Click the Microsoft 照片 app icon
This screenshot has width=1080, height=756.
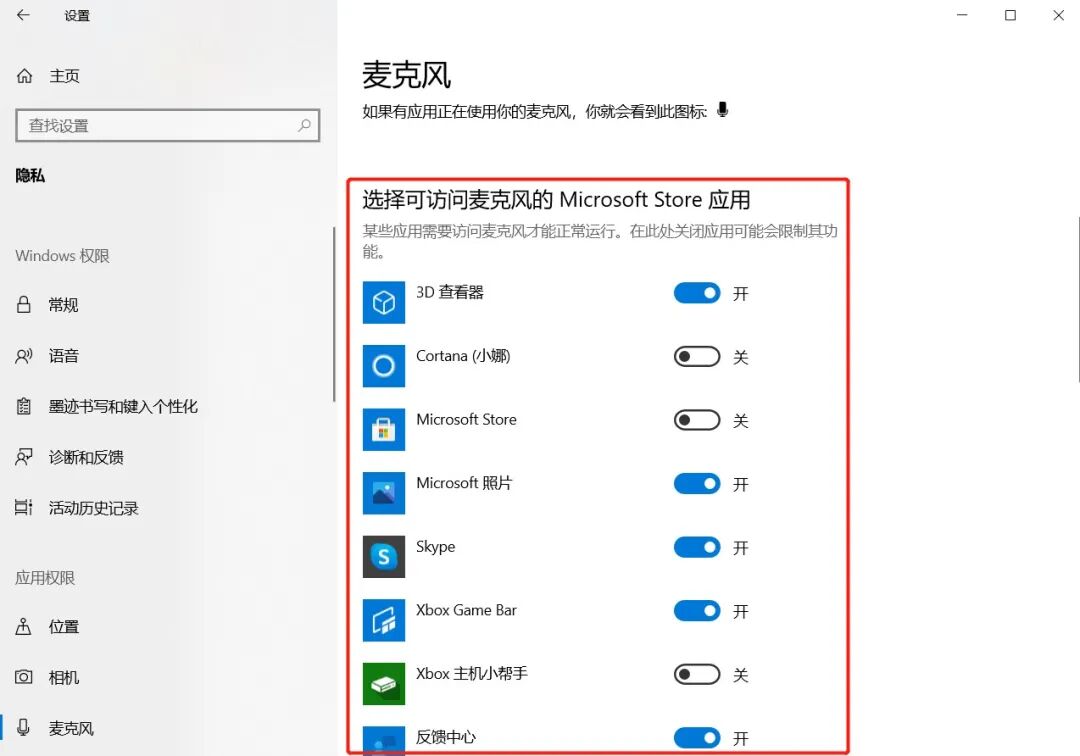click(x=384, y=493)
